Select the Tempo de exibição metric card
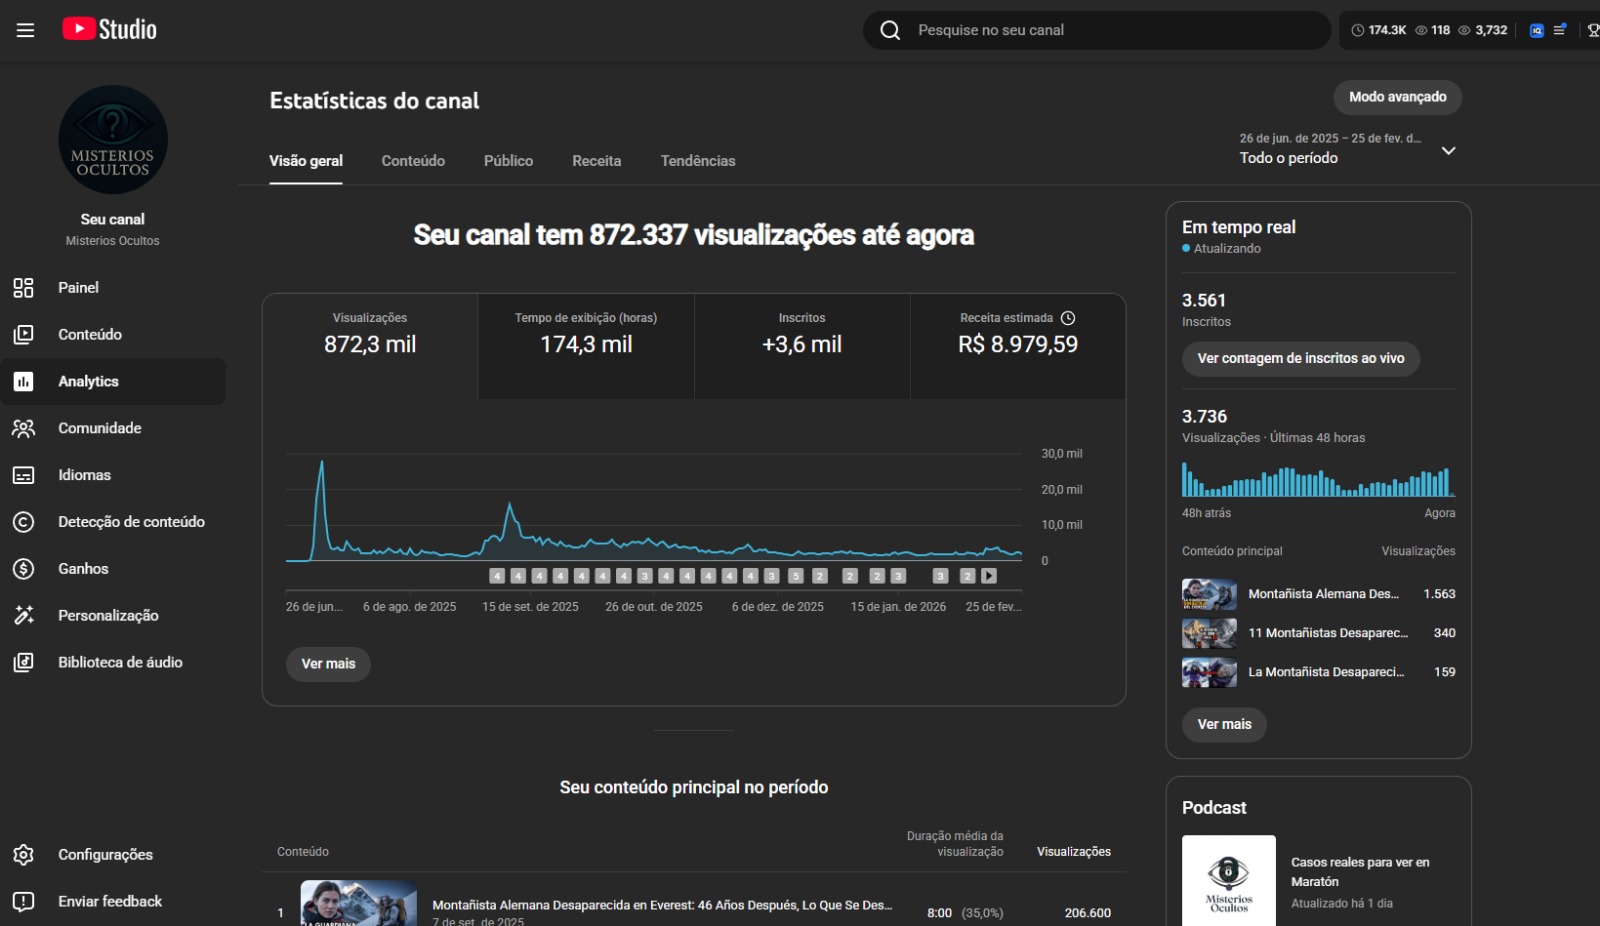Screen dimensions: 1600x926 tap(586, 345)
